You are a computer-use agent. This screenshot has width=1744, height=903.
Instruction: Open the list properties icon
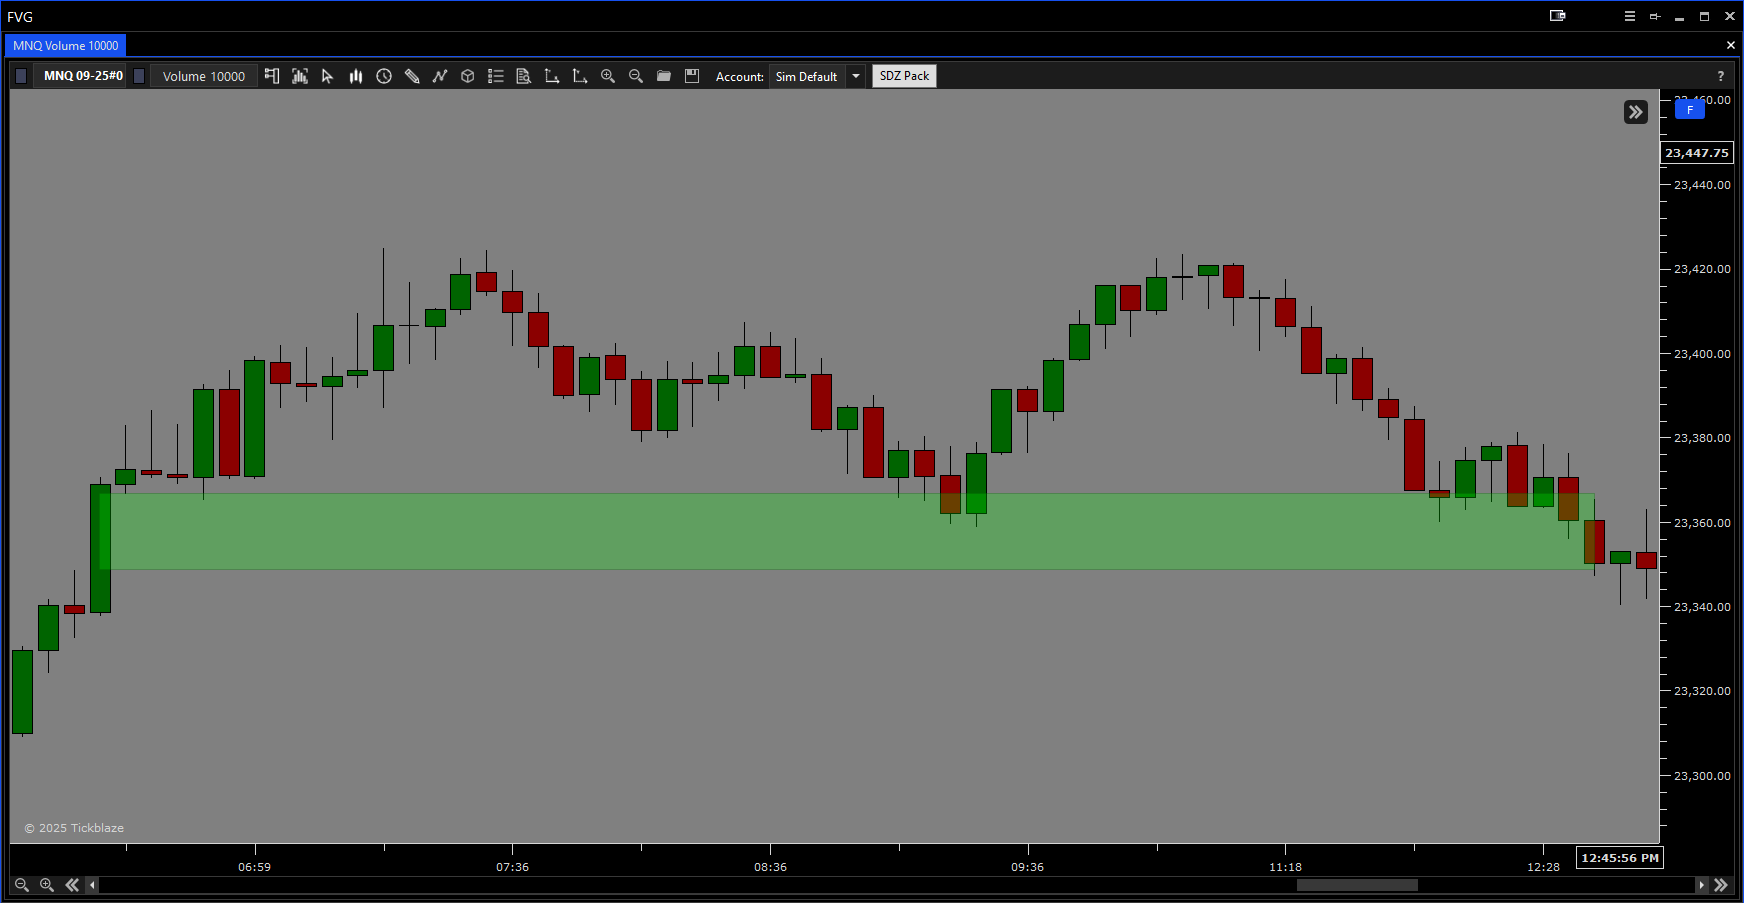(x=496, y=76)
